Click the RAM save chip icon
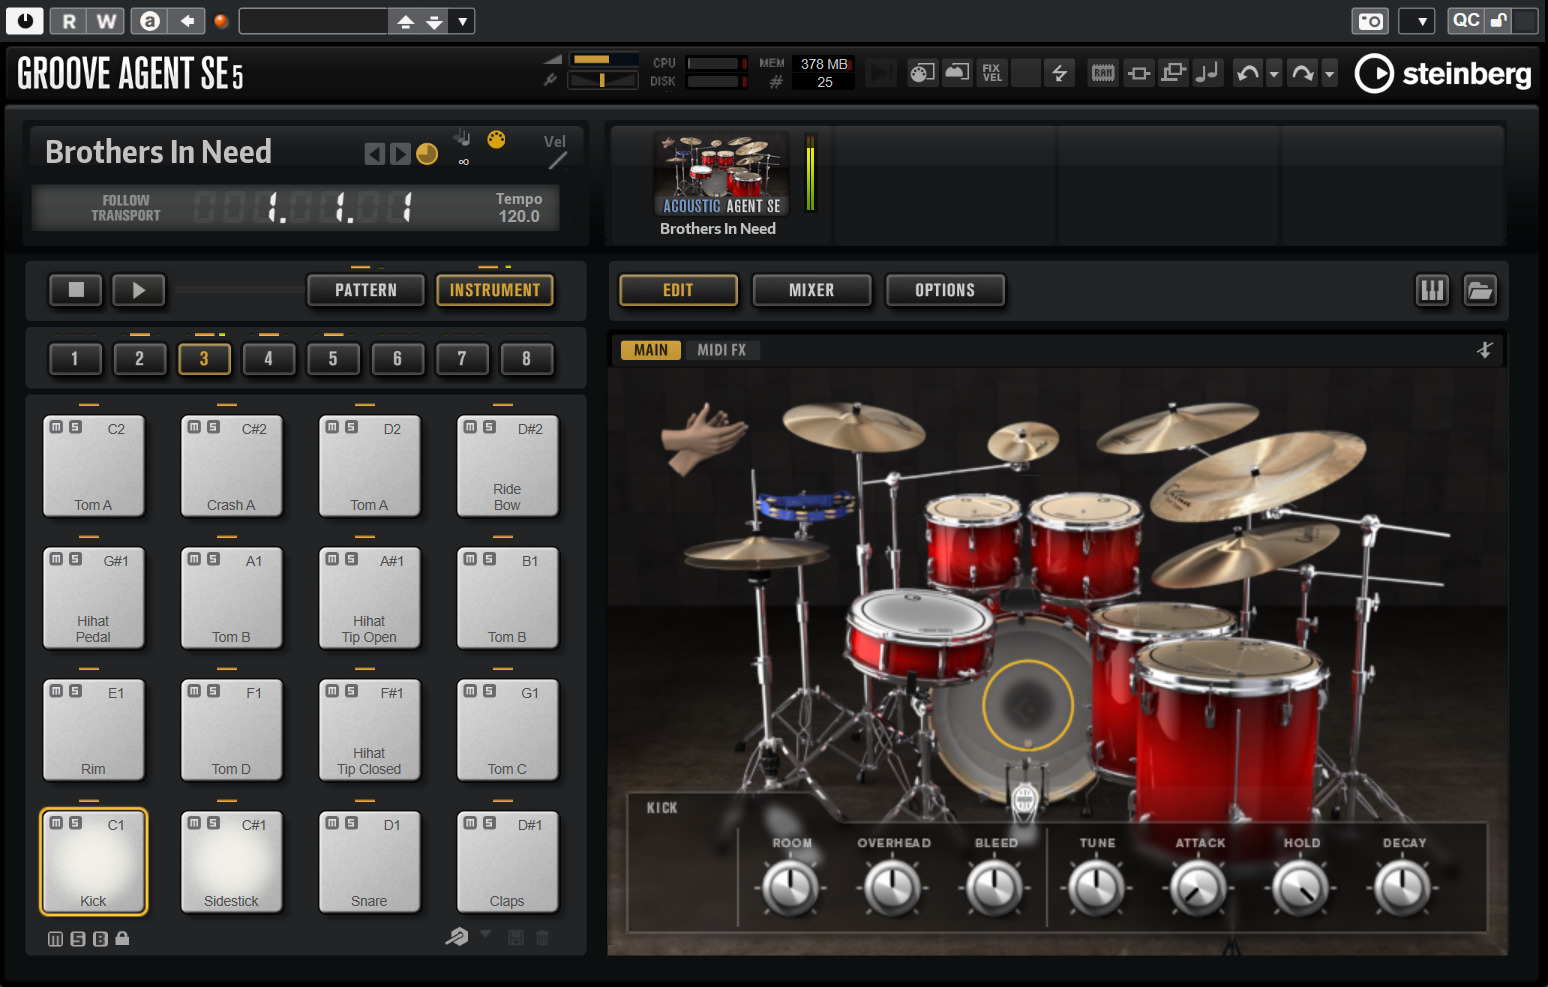1548x987 pixels. (1103, 73)
